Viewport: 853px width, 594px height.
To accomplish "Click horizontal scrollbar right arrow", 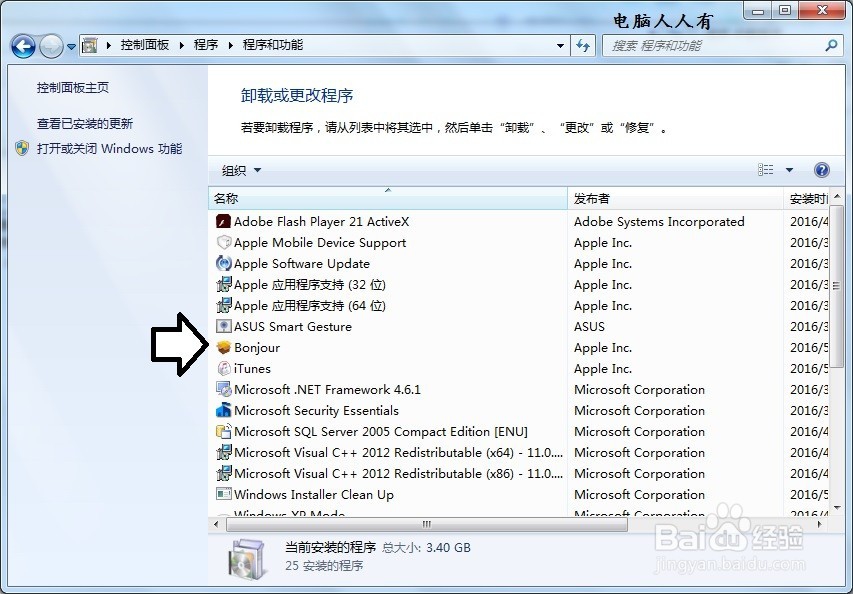I will [x=819, y=524].
